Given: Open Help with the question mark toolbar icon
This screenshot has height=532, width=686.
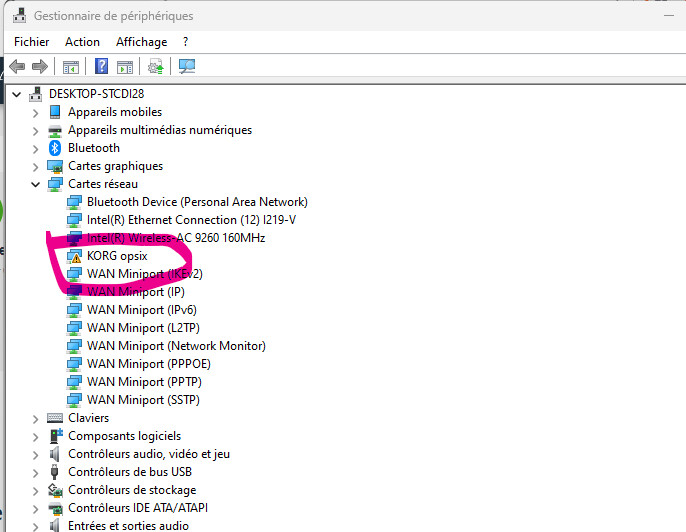Looking at the screenshot, I should tap(102, 66).
